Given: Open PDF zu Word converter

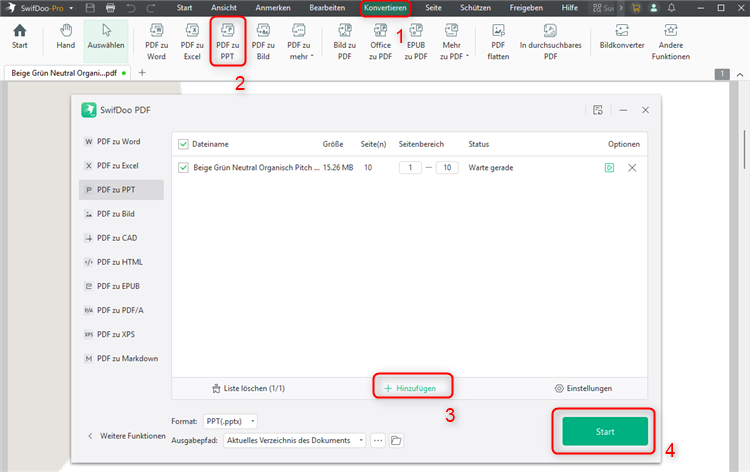Looking at the screenshot, I should click(156, 42).
